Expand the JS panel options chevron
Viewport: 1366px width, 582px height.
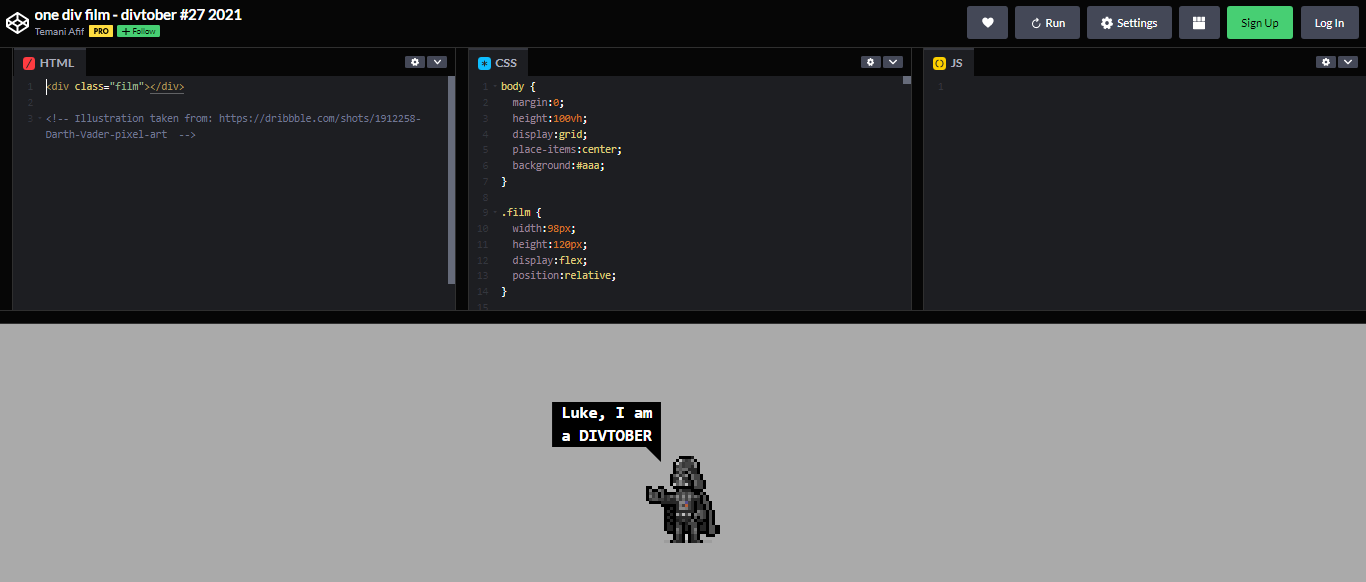pyautogui.click(x=1348, y=61)
